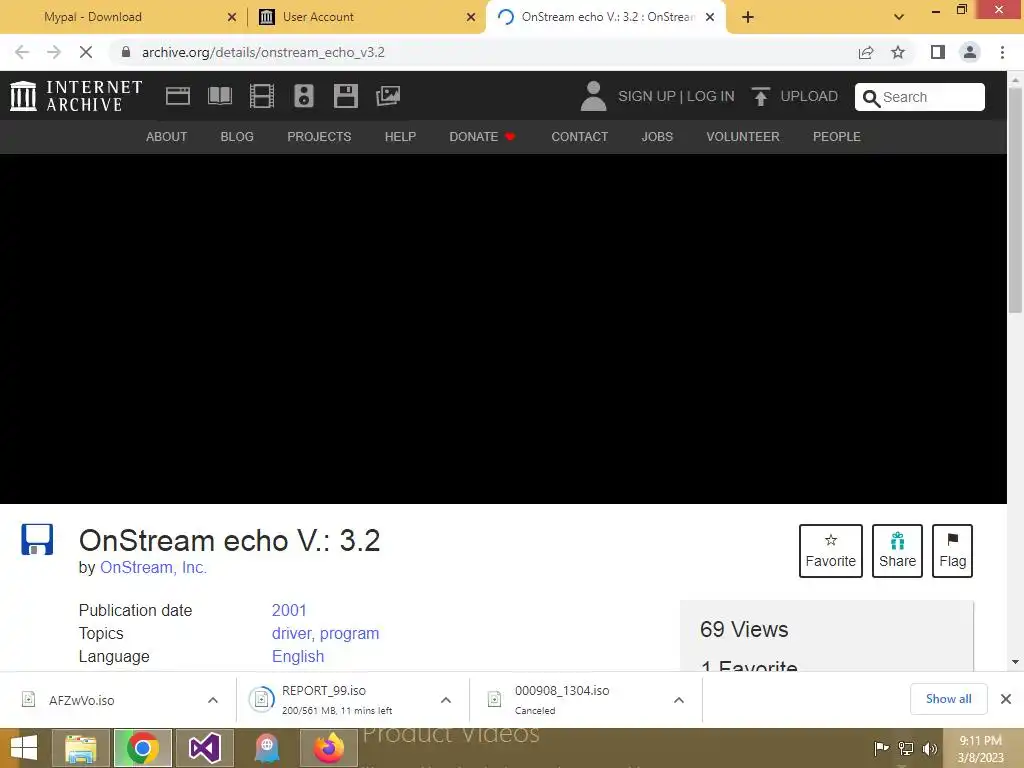Open the Web (Wayback) icon

pyautogui.click(x=178, y=96)
